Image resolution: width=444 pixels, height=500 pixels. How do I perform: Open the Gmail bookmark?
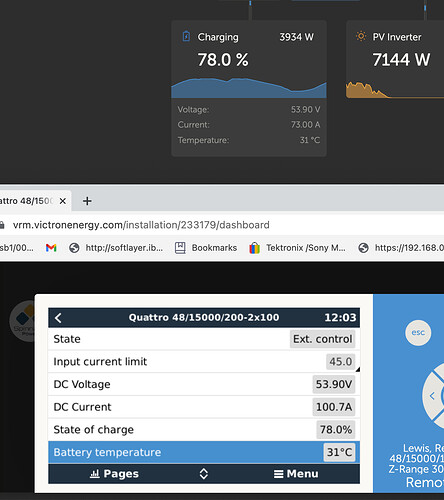(x=51, y=248)
